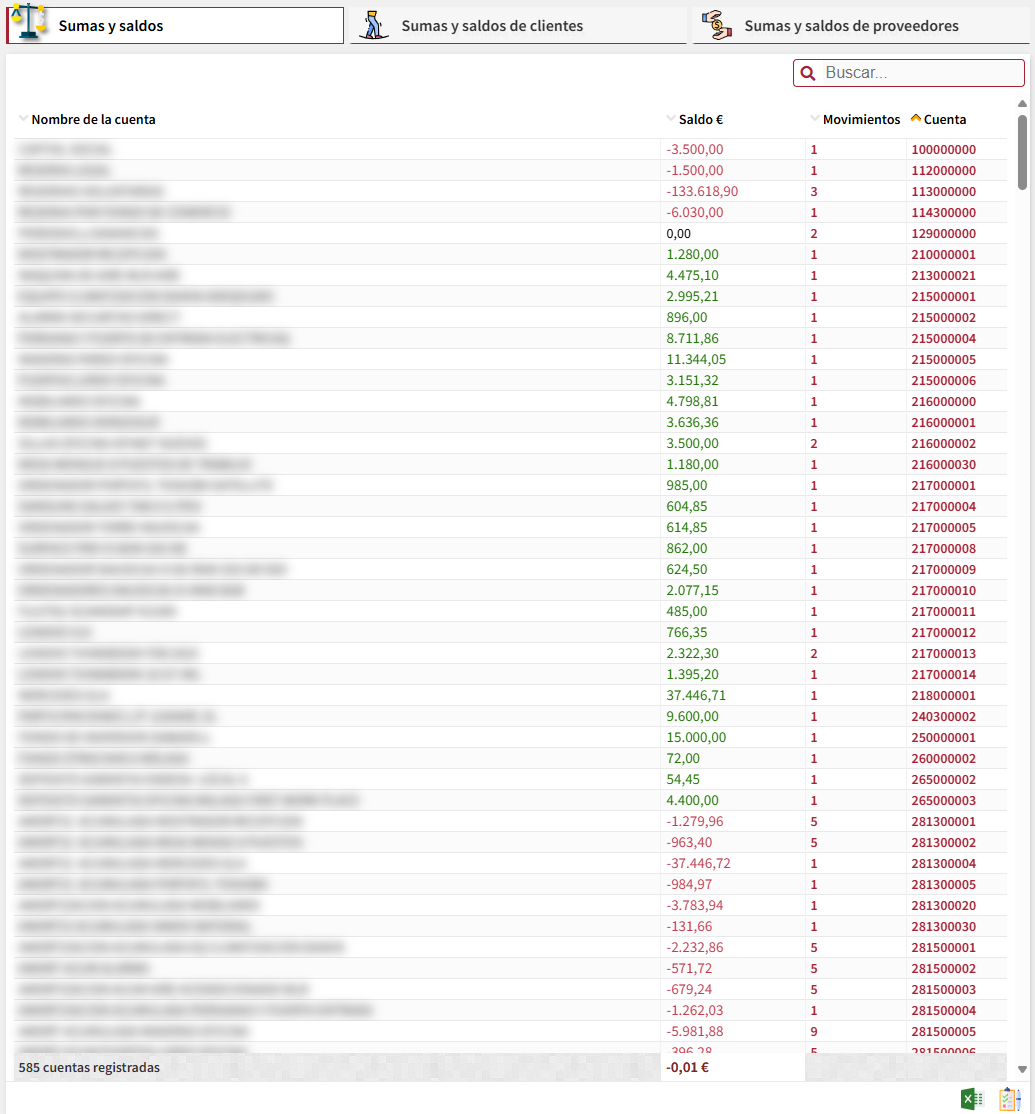
Task: Open the clipboard checklist icon
Action: [1008, 1099]
